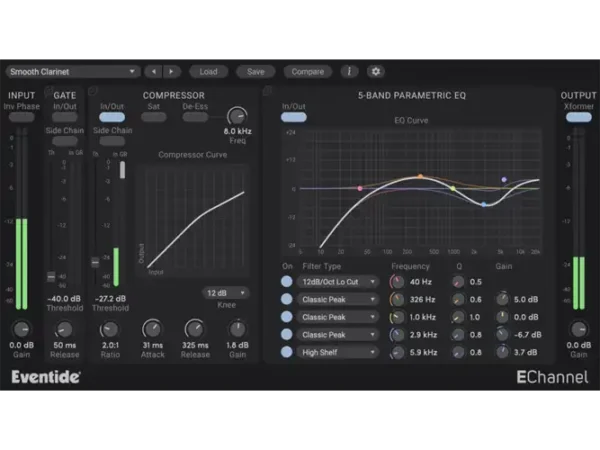This screenshot has height=450, width=600.
Task: Click the compressor gain reduction meter bar
Action: coord(122,170)
